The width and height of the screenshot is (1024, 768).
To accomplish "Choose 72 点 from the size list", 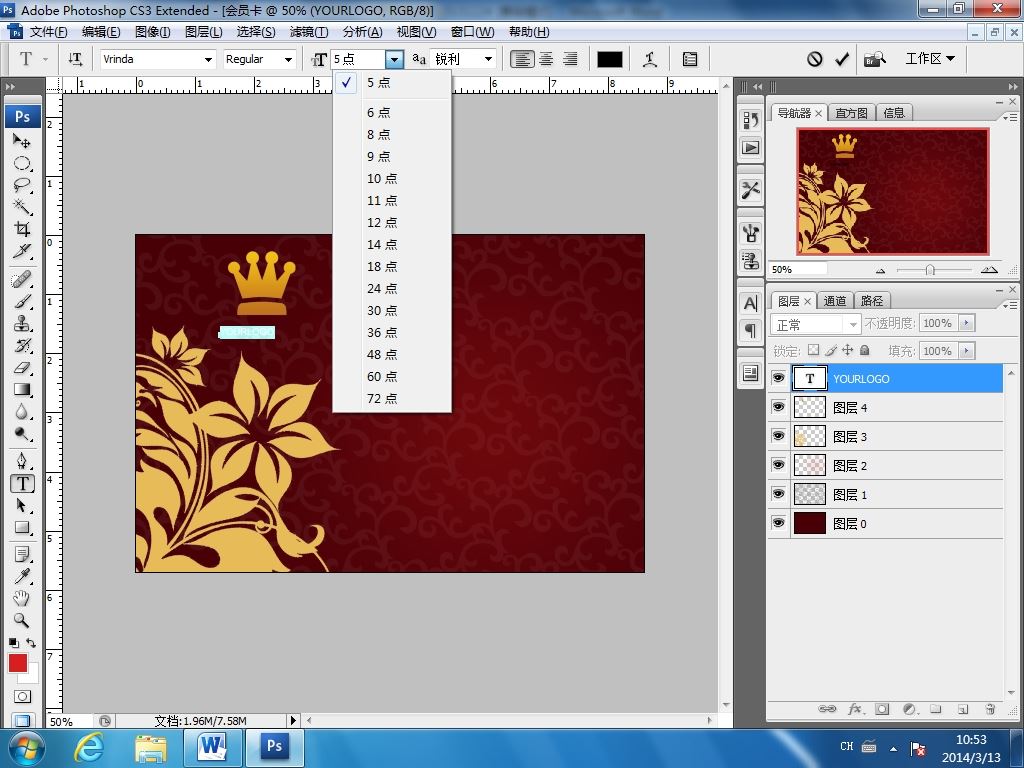I will point(392,398).
